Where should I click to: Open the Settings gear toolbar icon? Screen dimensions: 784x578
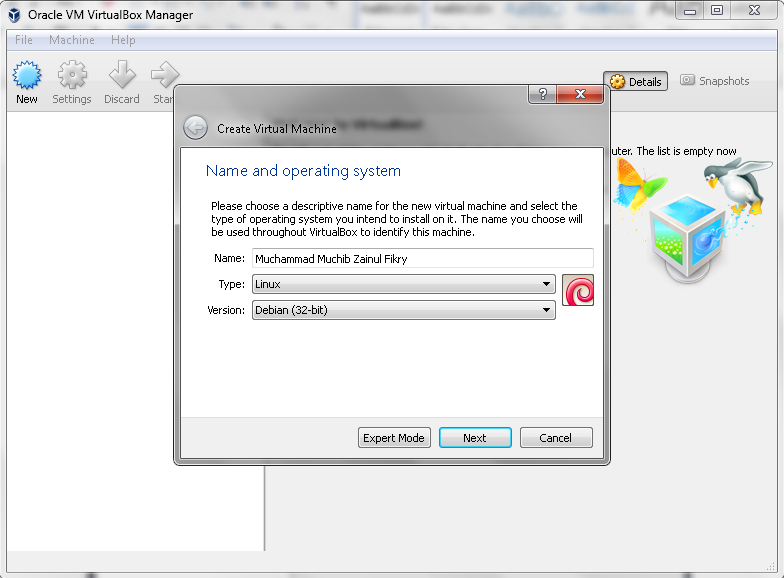(72, 75)
